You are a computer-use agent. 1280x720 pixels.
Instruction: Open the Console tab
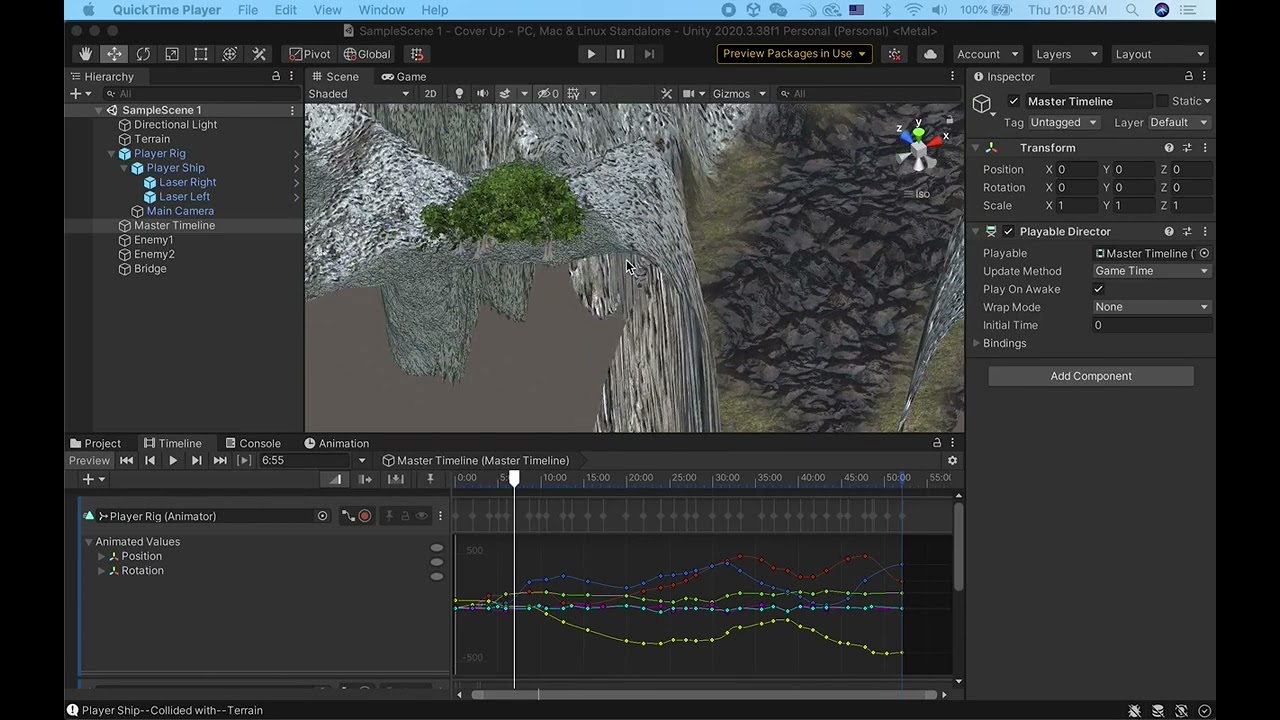pyautogui.click(x=252, y=443)
